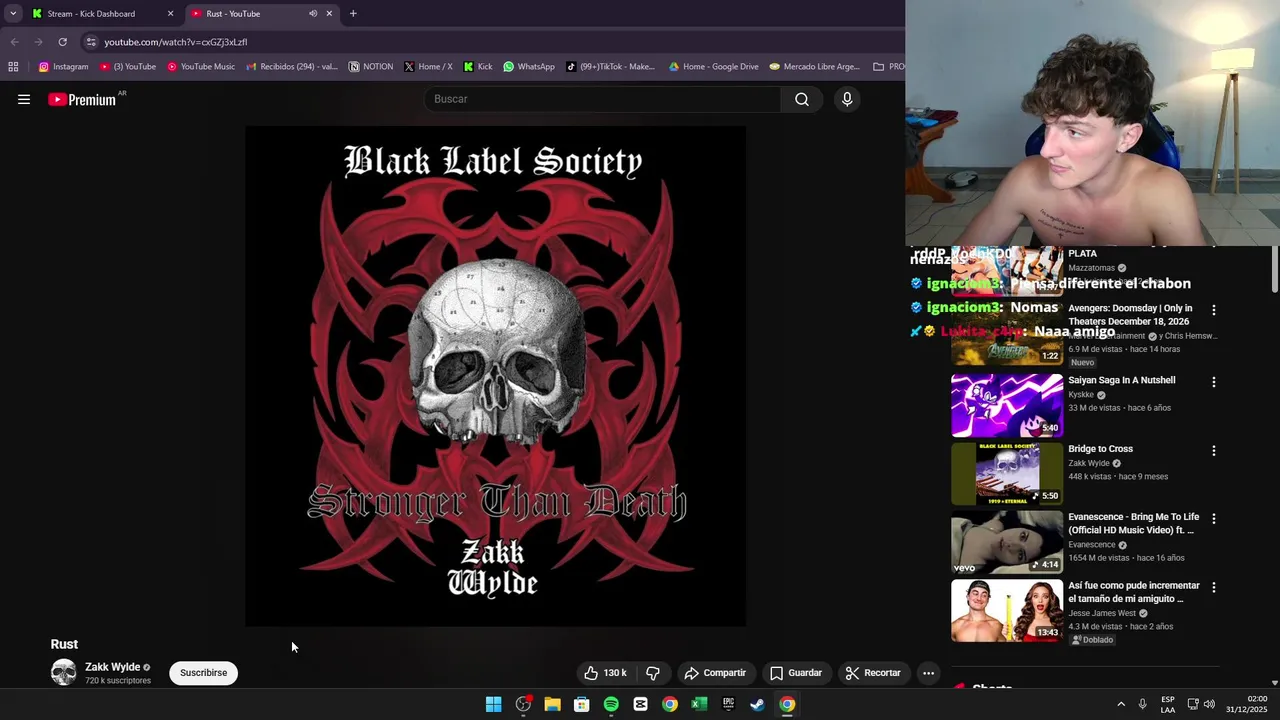Go back in browser history
Screen dimensions: 1280x720
[14, 42]
